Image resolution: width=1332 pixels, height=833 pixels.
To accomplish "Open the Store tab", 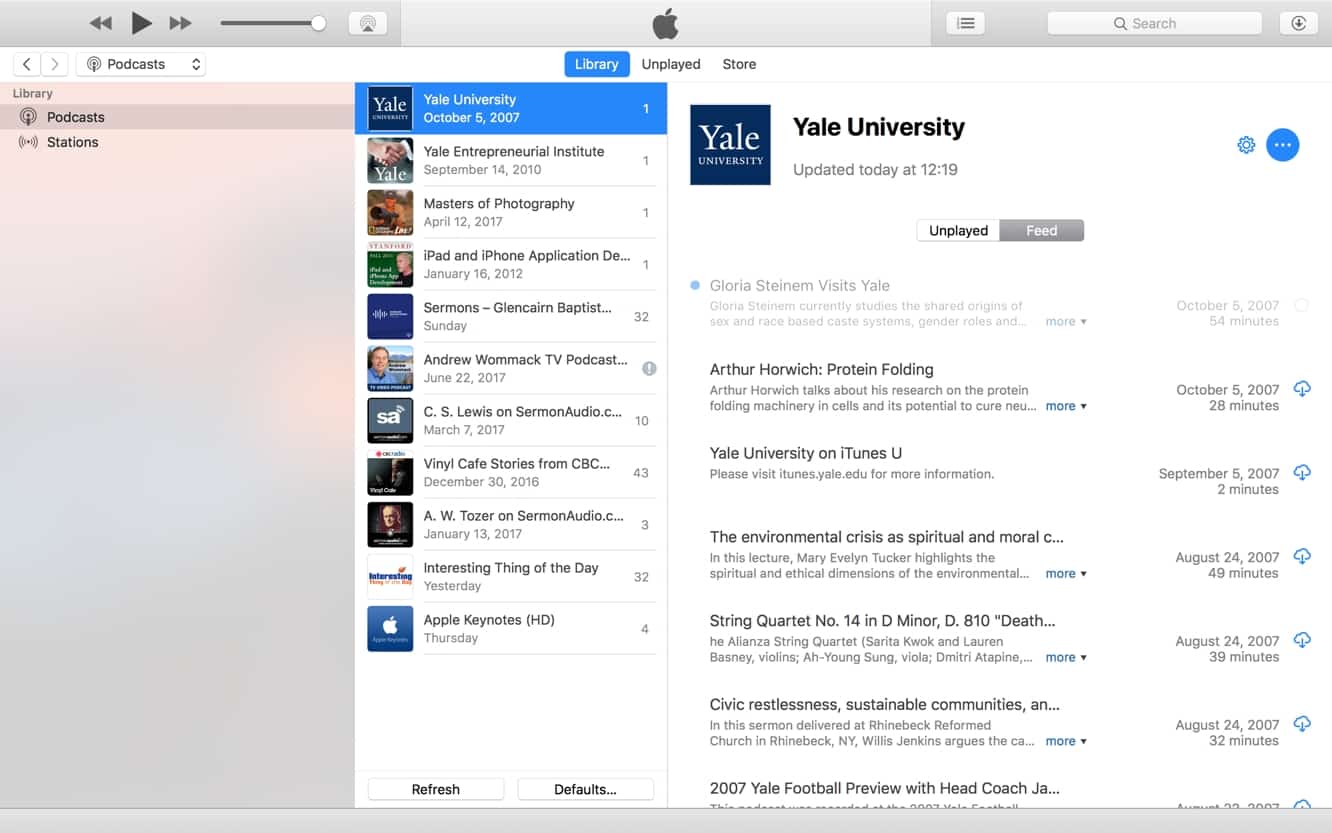I will (739, 64).
